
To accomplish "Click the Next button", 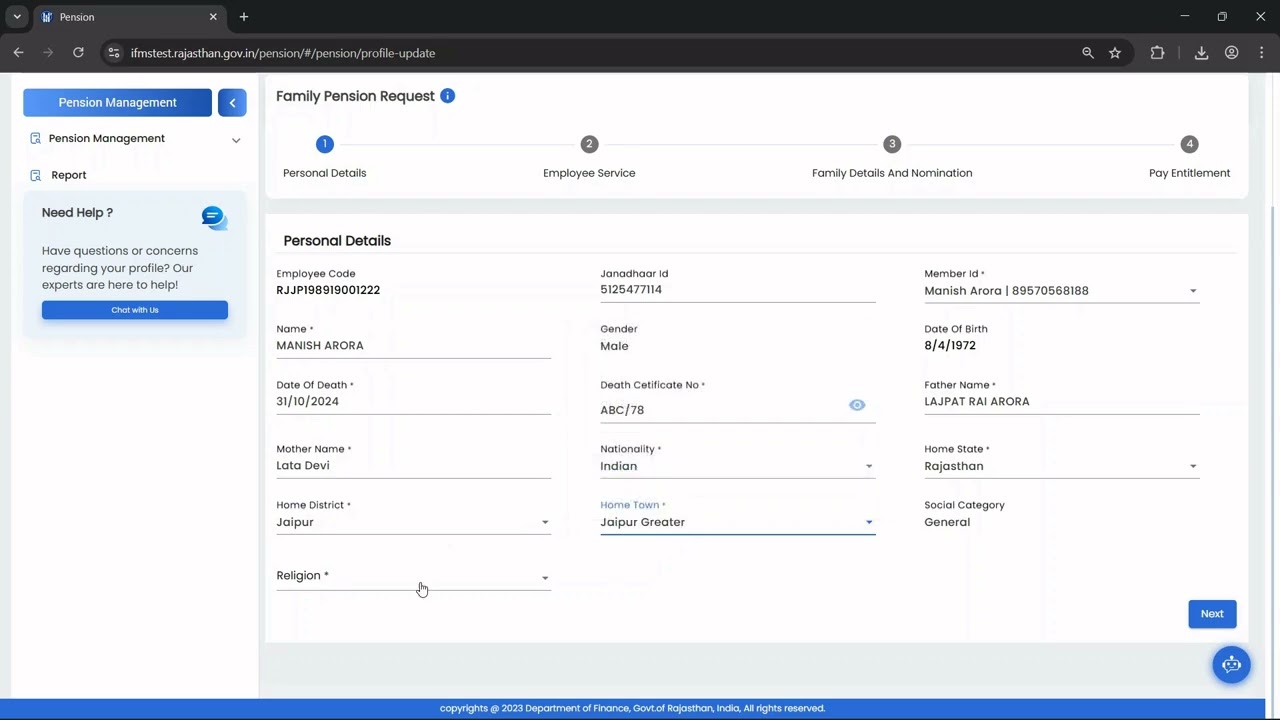I will (x=1212, y=614).
